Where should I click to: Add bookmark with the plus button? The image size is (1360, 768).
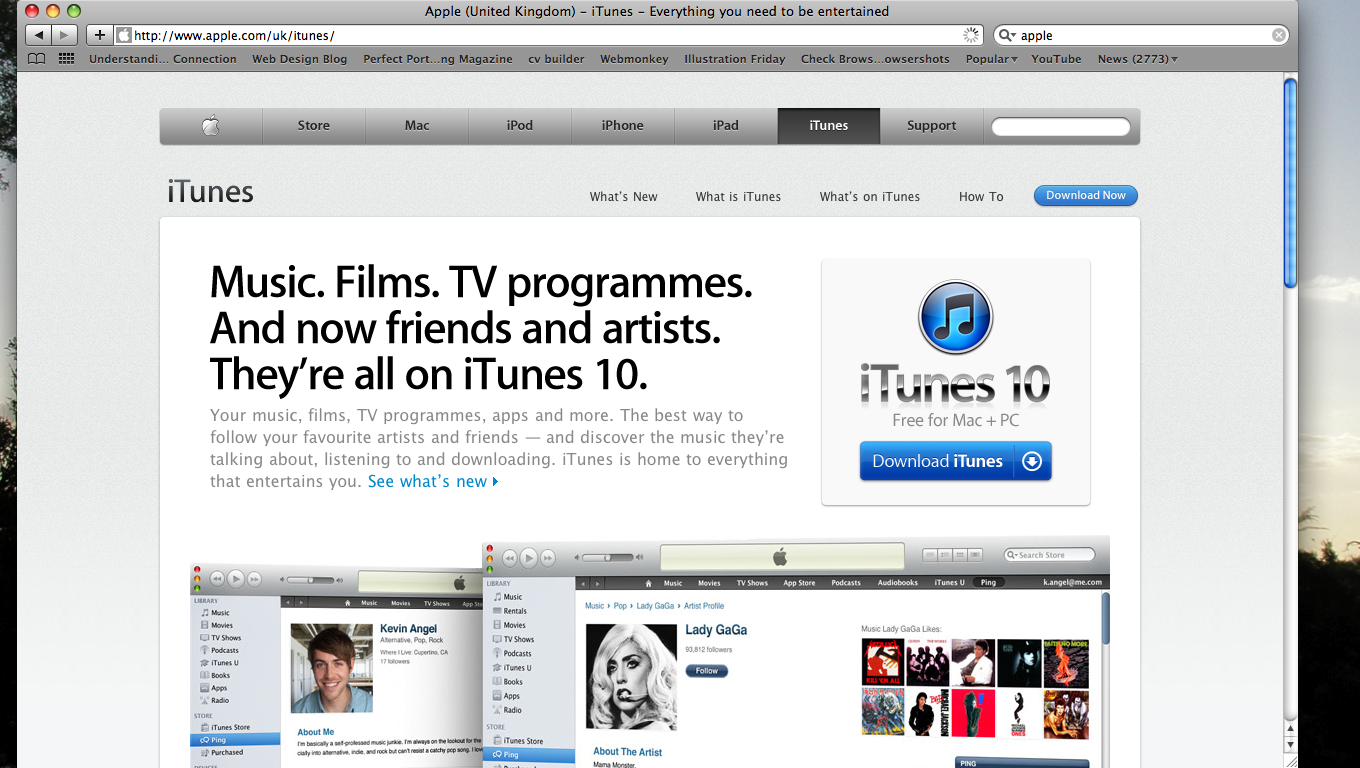pos(99,35)
